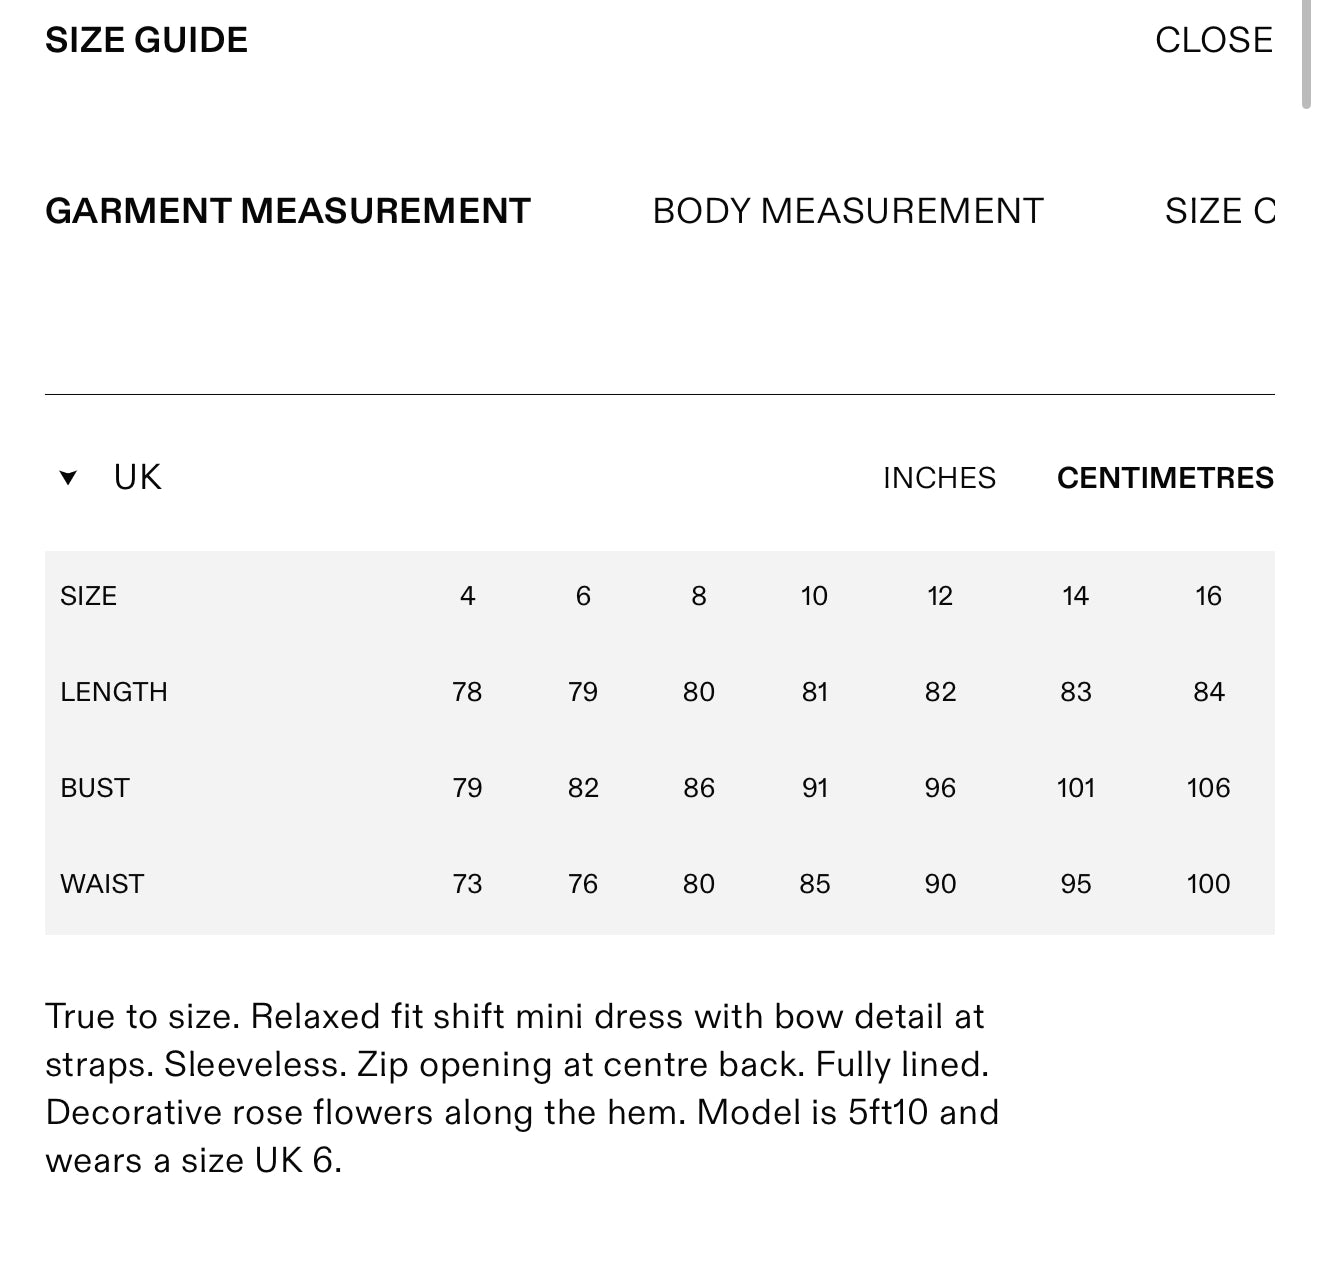
Task: Expand the UK region dropdown arrow
Action: (68, 478)
